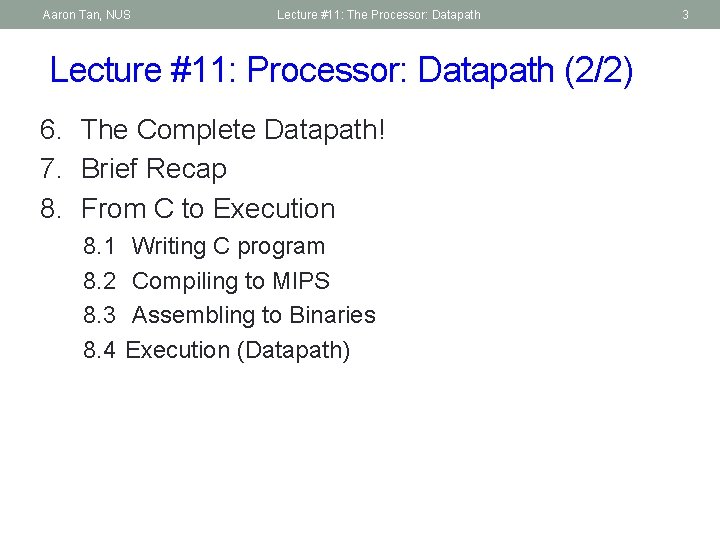Screen dimensions: 720x540
Task: Click the list number 6. in outline
Action: pyautogui.click(x=51, y=130)
